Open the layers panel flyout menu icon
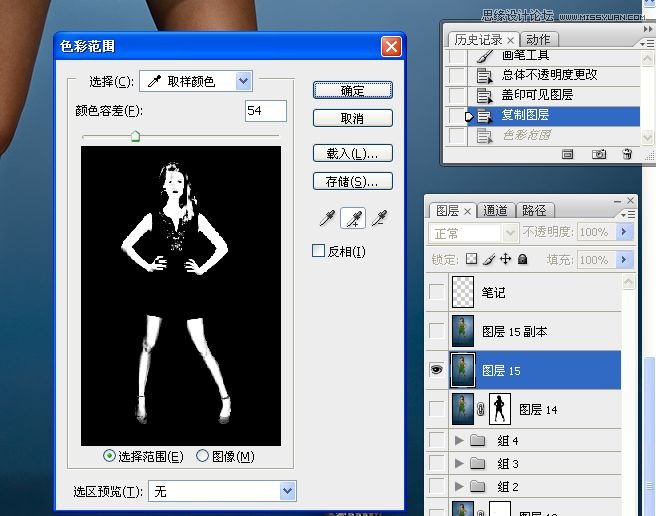656x516 pixels. click(628, 214)
